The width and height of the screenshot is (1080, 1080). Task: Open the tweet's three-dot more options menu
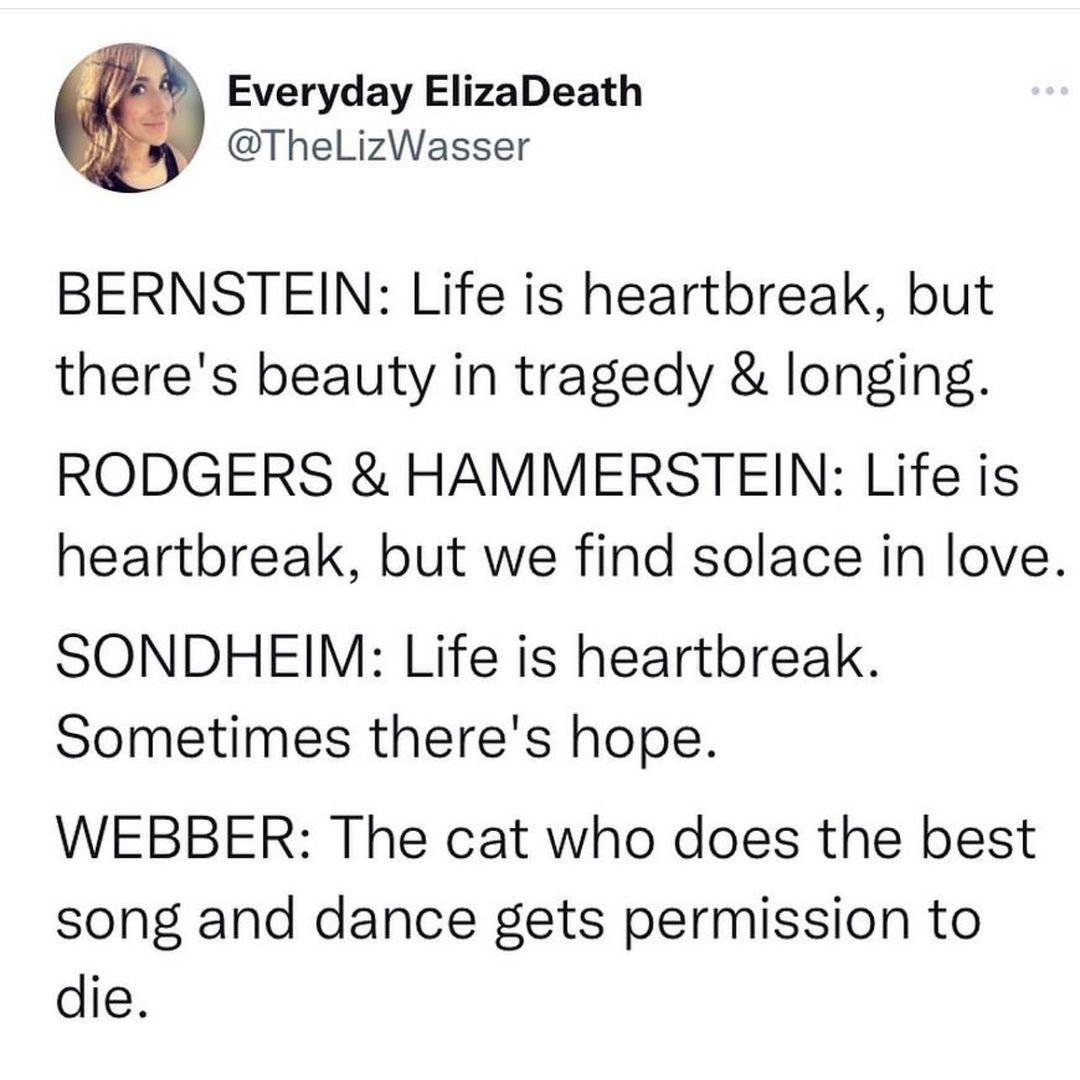click(1050, 92)
